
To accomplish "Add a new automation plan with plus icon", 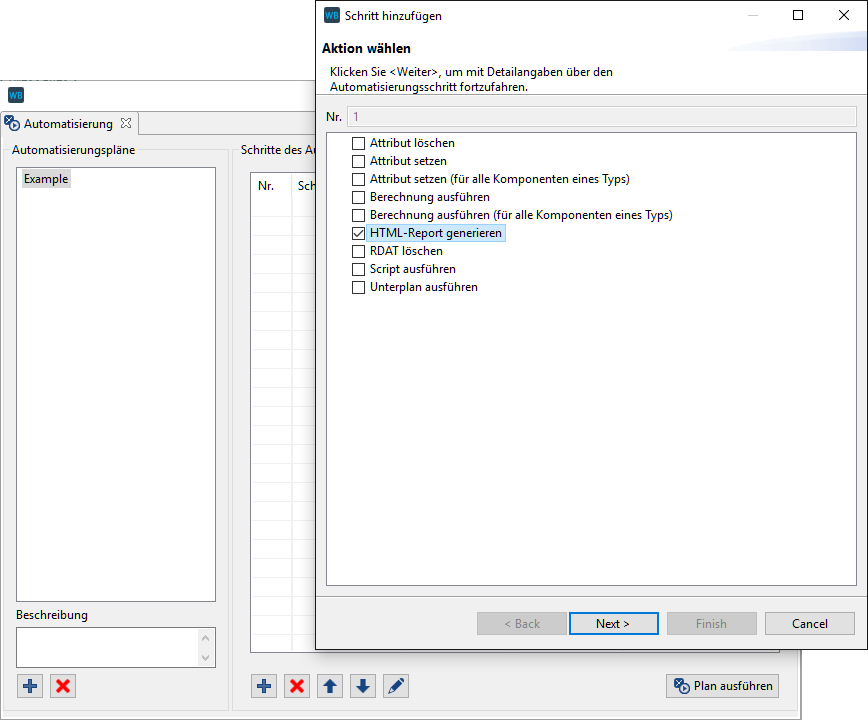I will (30, 686).
